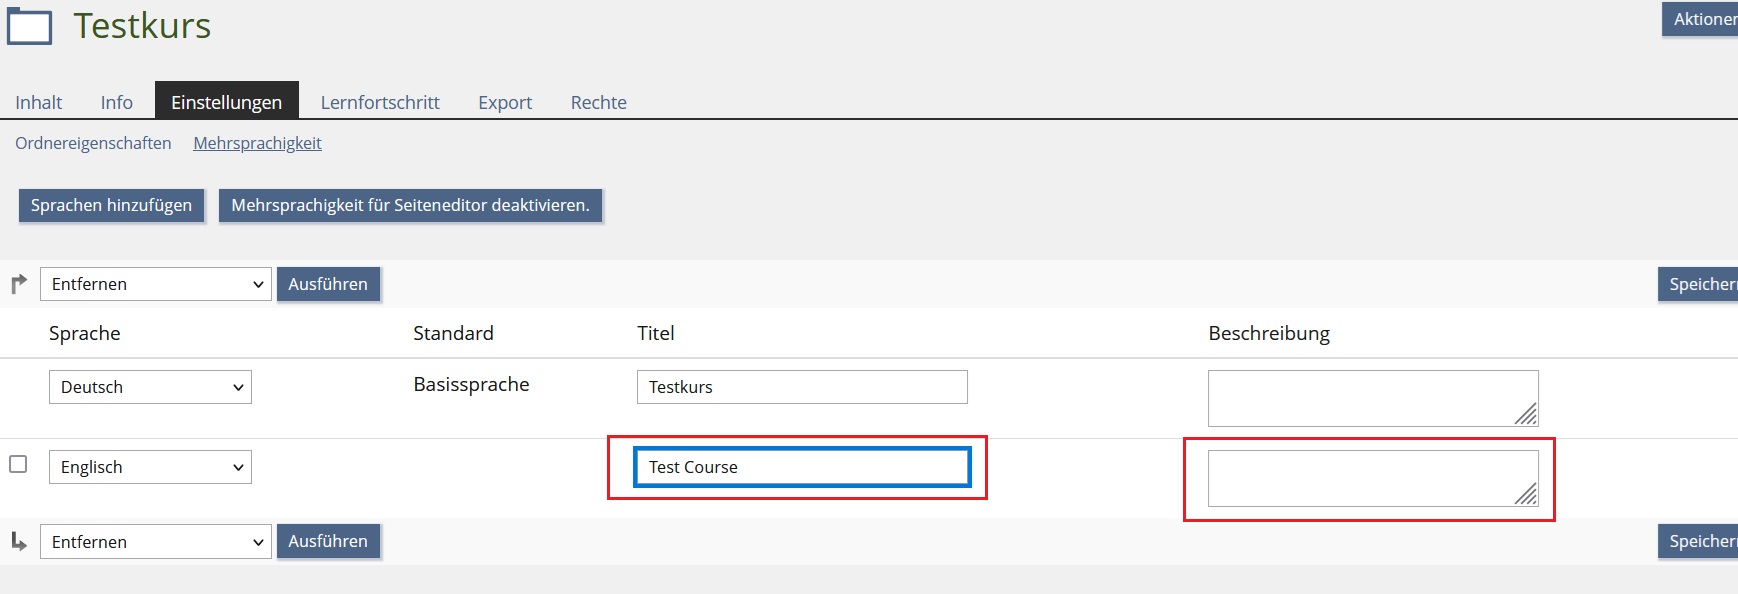Click the Test Course title field
This screenshot has height=594, width=1738.
point(801,467)
